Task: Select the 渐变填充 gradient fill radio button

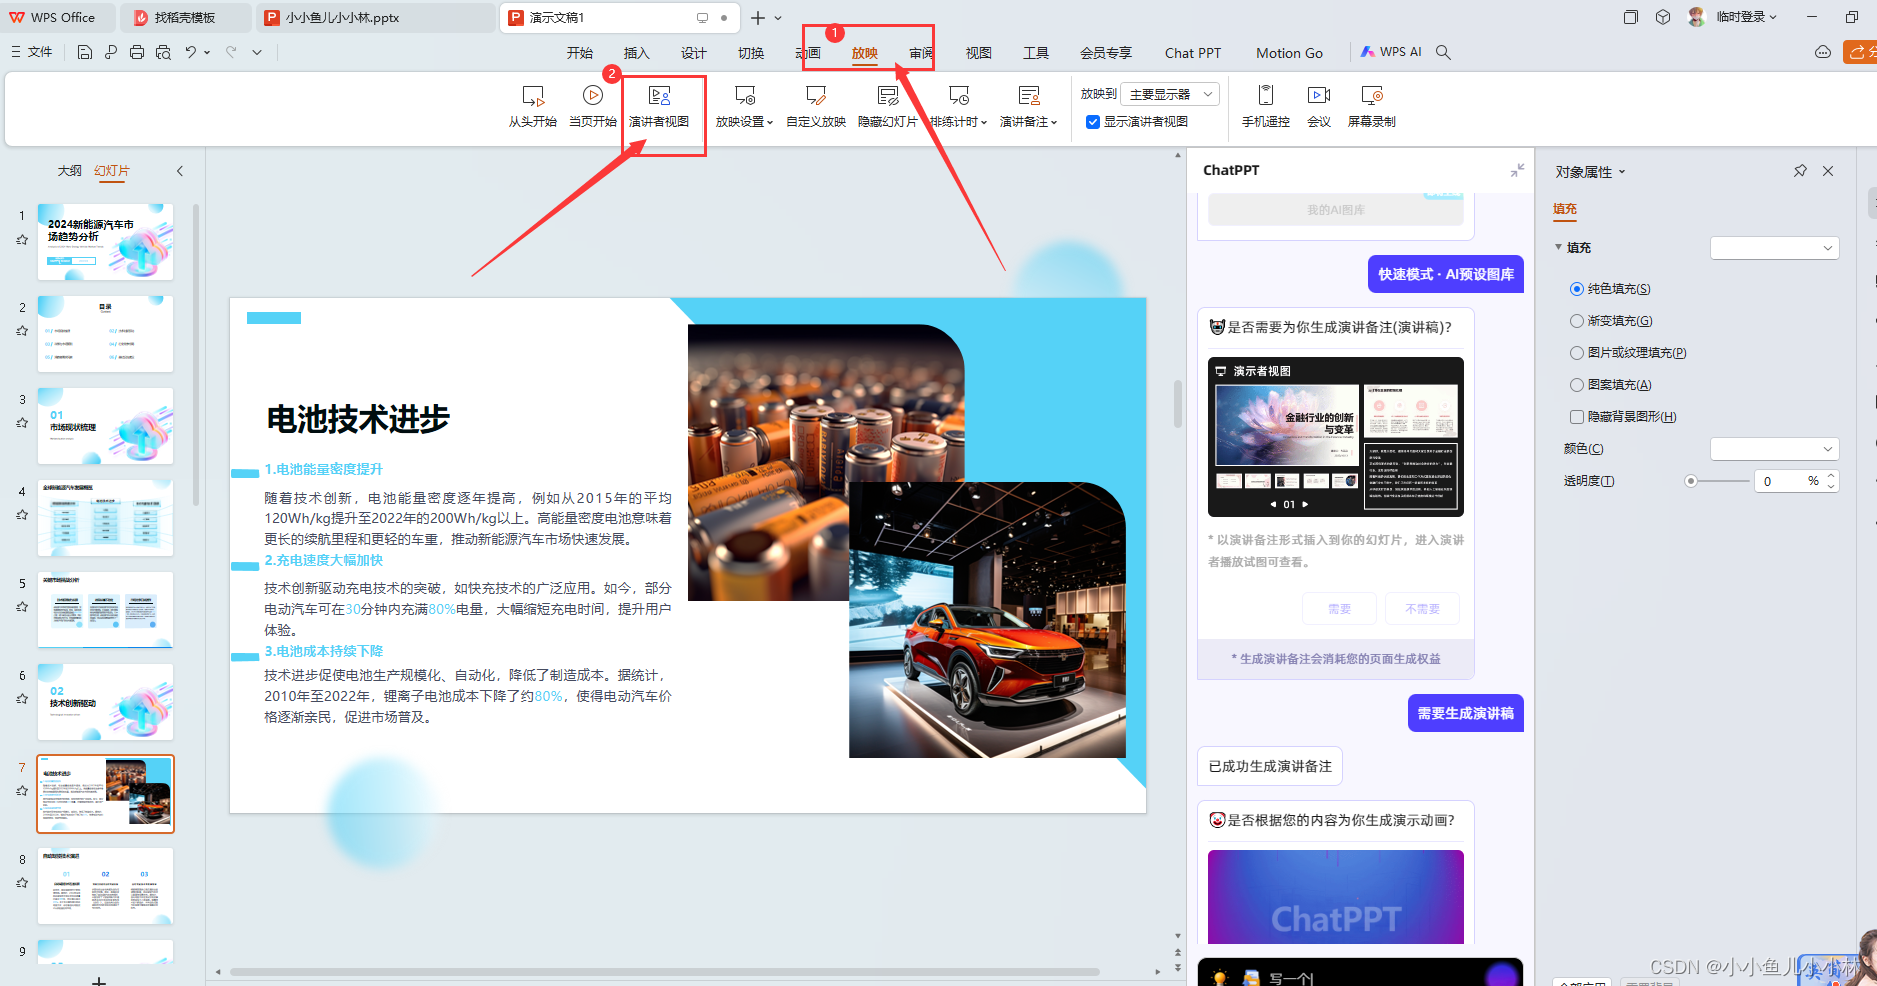Action: [x=1577, y=321]
